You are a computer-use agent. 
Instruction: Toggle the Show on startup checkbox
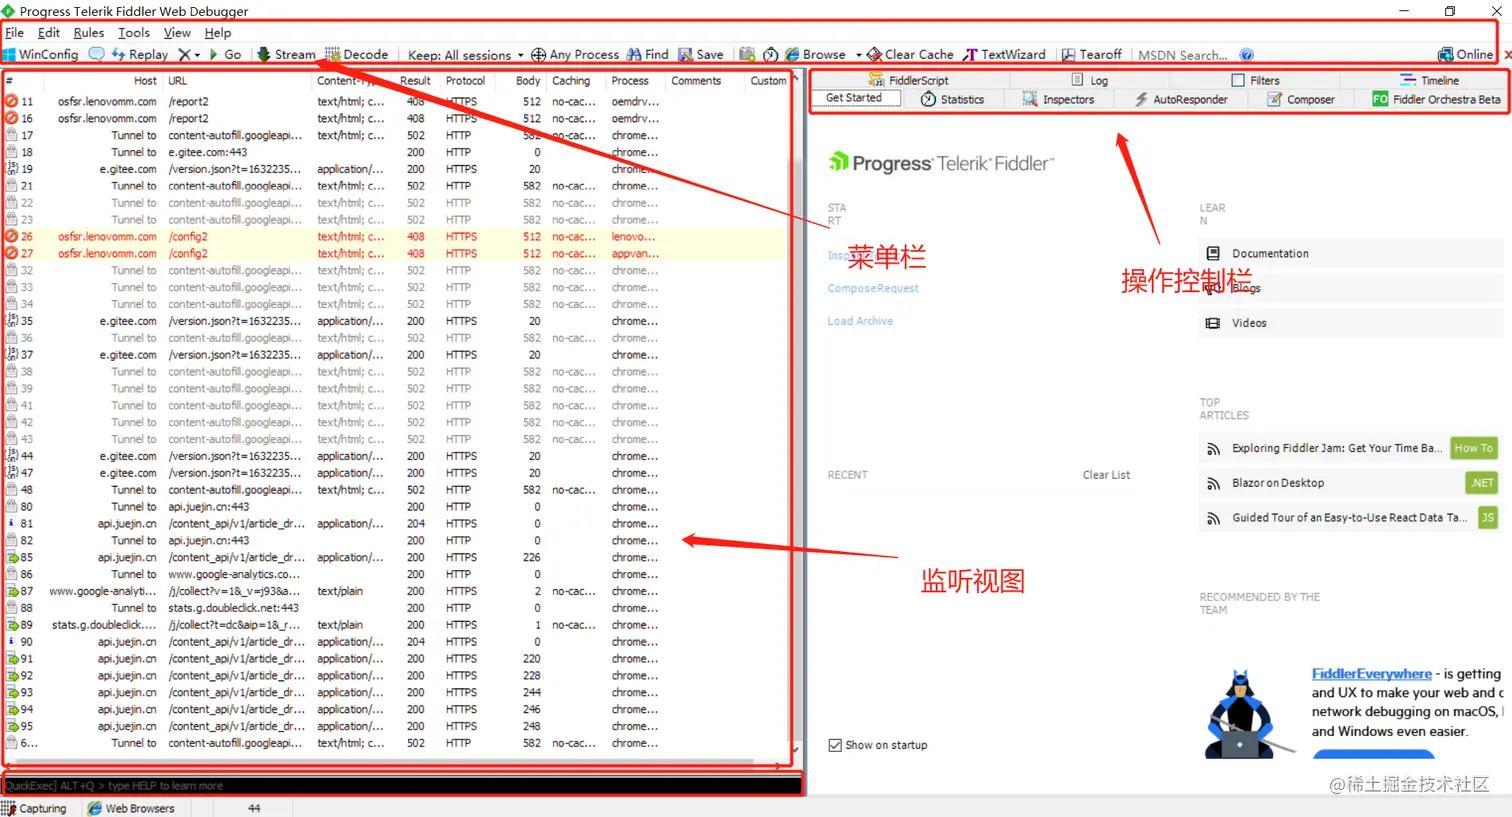(x=835, y=745)
